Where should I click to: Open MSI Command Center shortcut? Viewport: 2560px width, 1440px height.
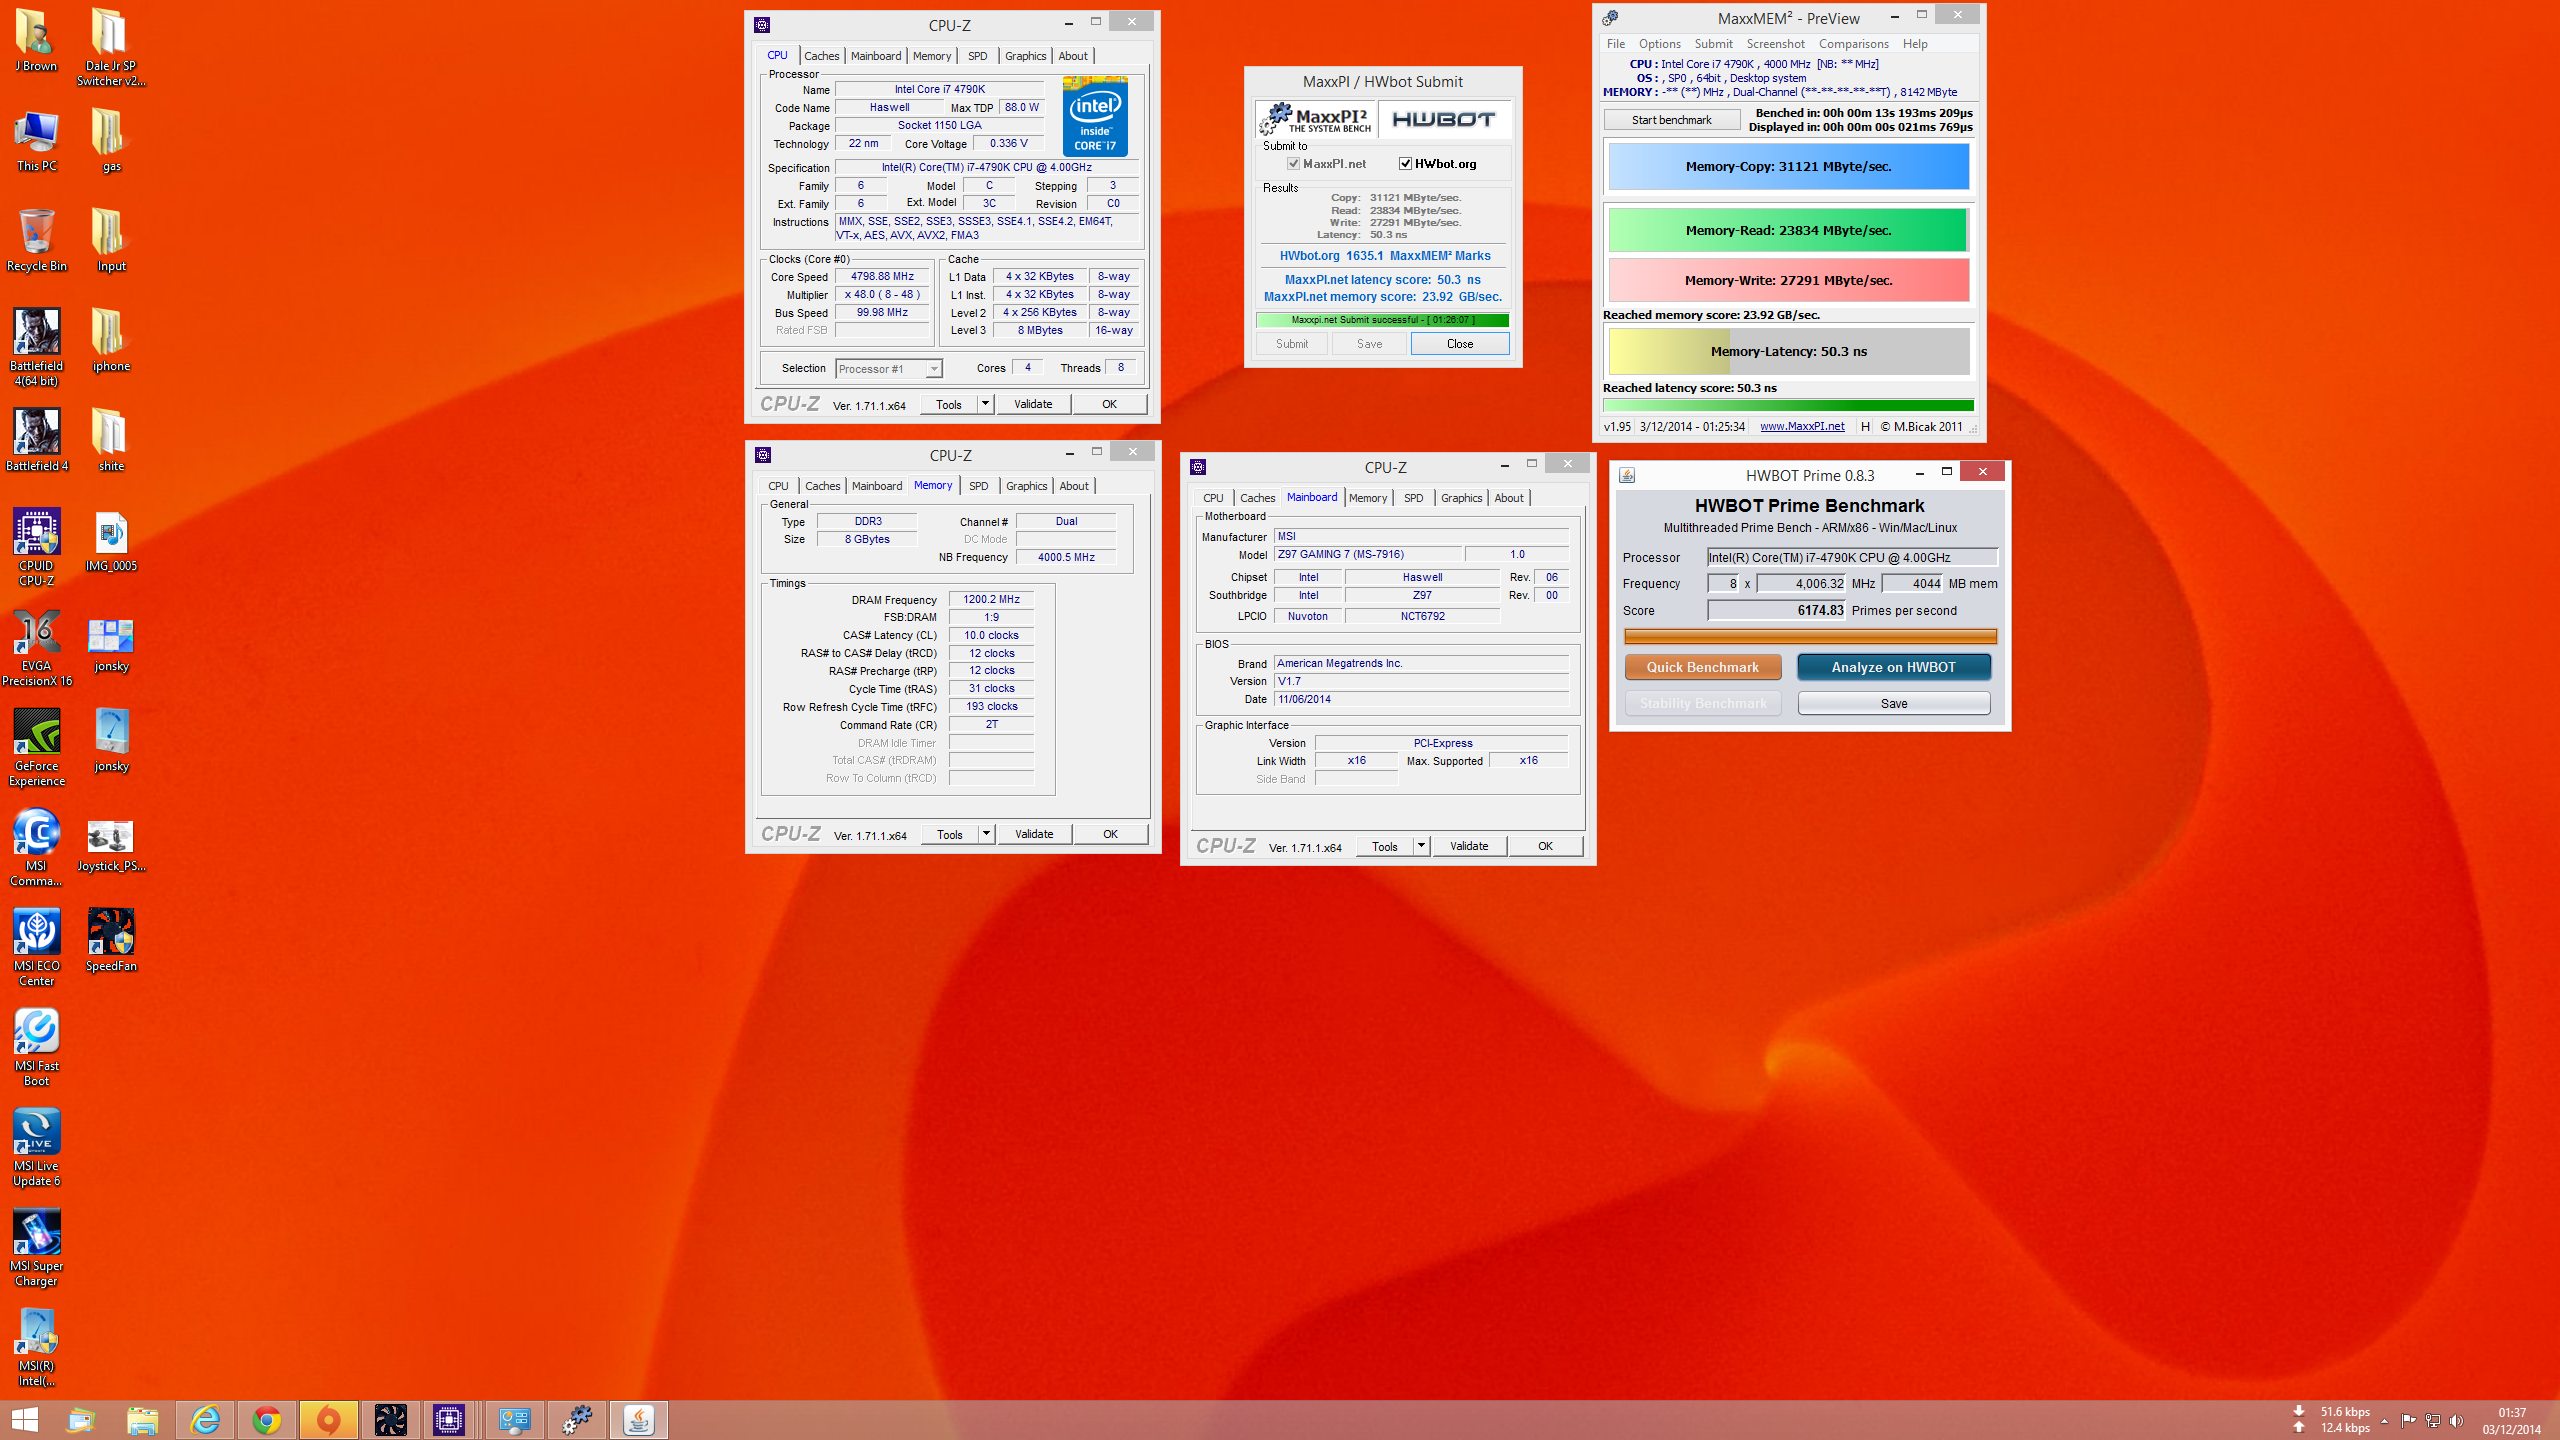tap(36, 847)
